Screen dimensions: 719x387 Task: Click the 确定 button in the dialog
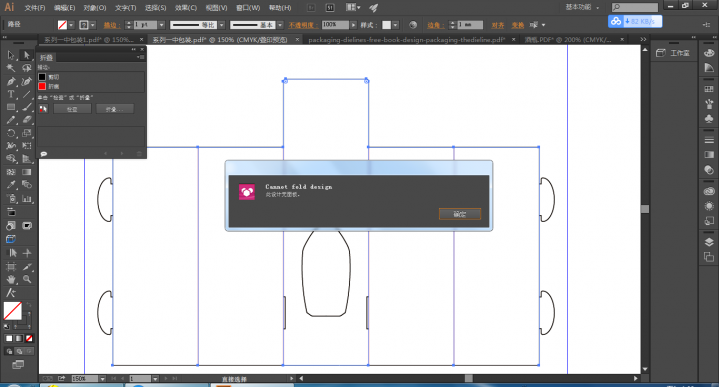[x=459, y=214]
